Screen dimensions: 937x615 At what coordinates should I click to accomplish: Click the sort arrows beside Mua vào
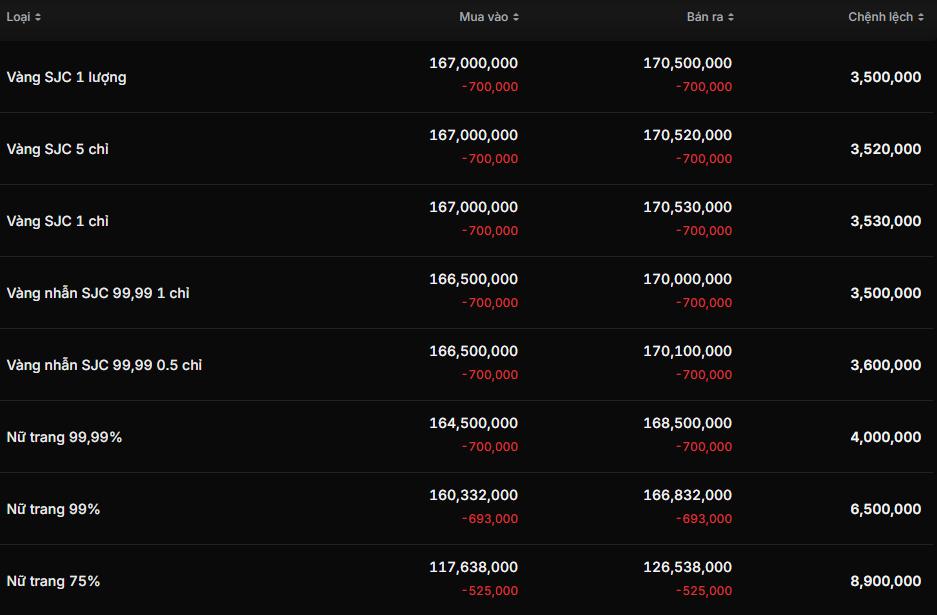coord(516,17)
